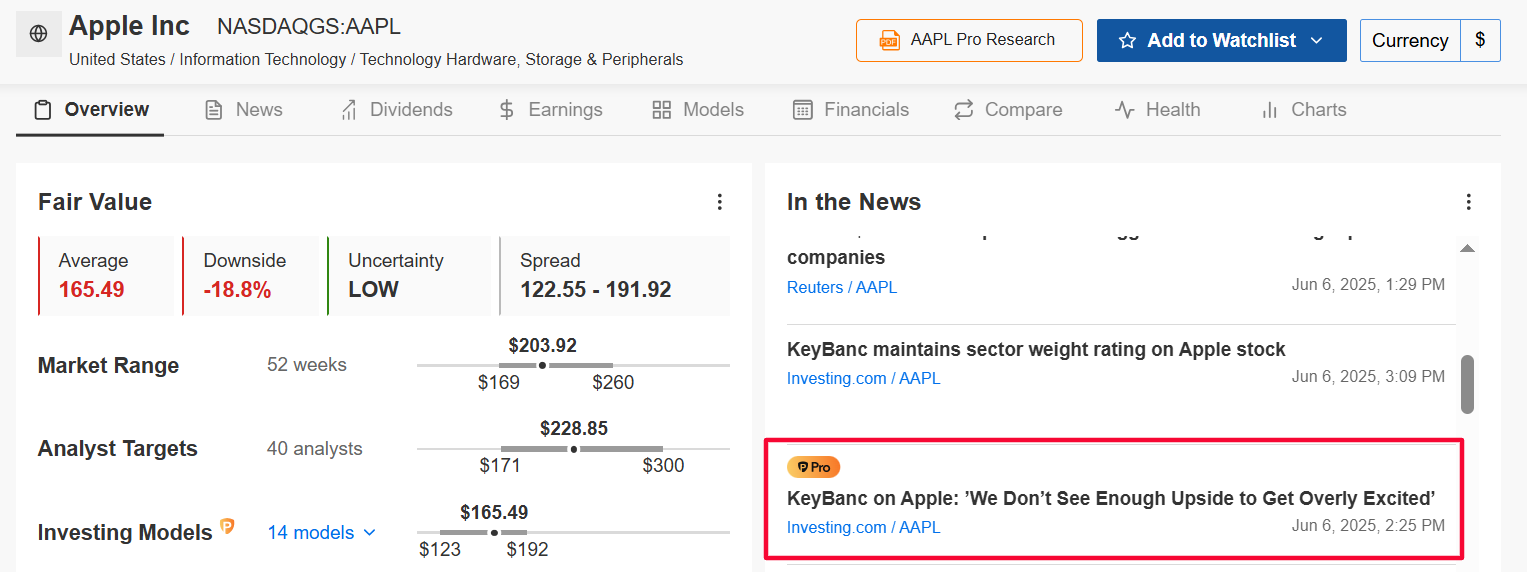Click the Average 165.49 fair value box
This screenshot has width=1527, height=572.
[x=107, y=276]
